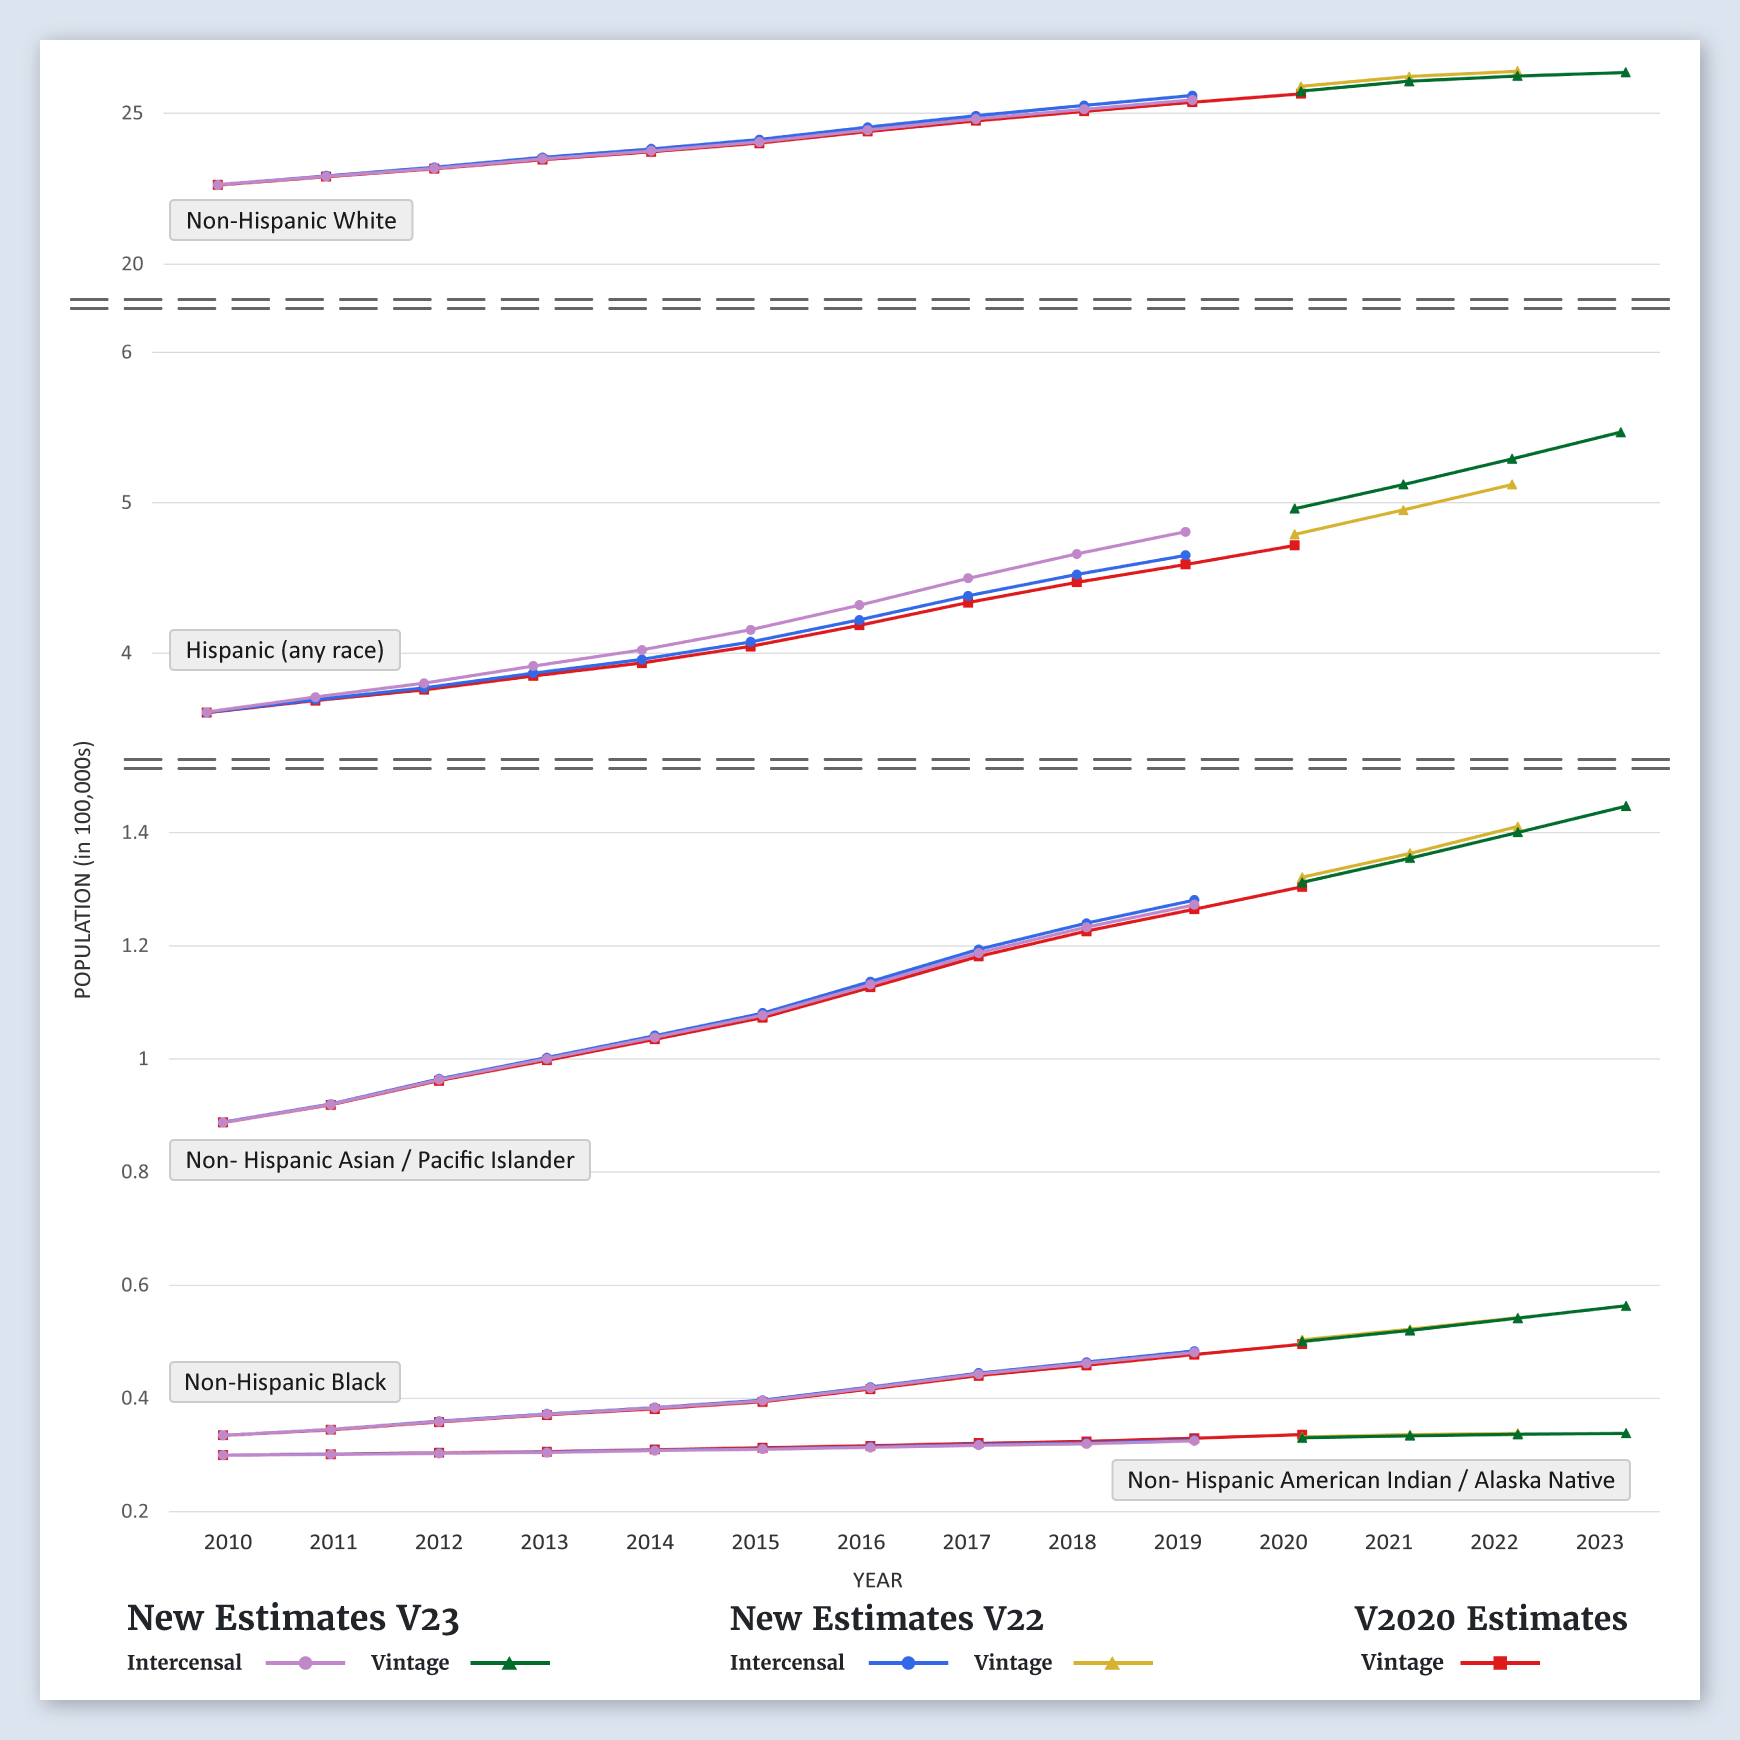This screenshot has width=1740, height=1740.
Task: Click the Non-Hispanic Asian / Pacific Islander label
Action: pyautogui.click(x=380, y=1160)
